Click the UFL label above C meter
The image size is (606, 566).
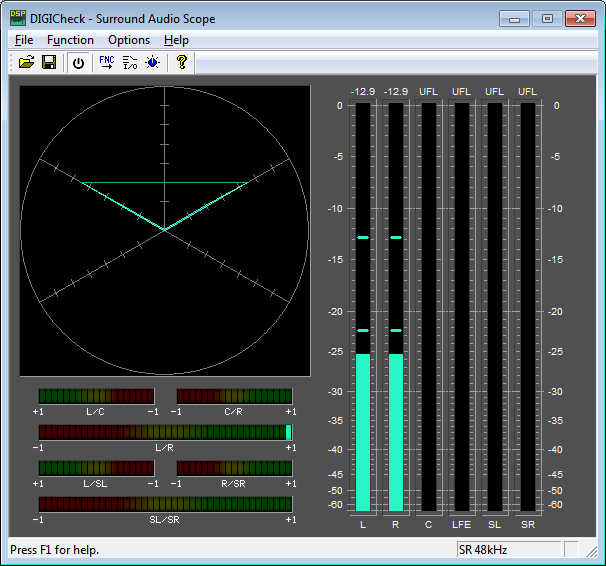tap(429, 92)
